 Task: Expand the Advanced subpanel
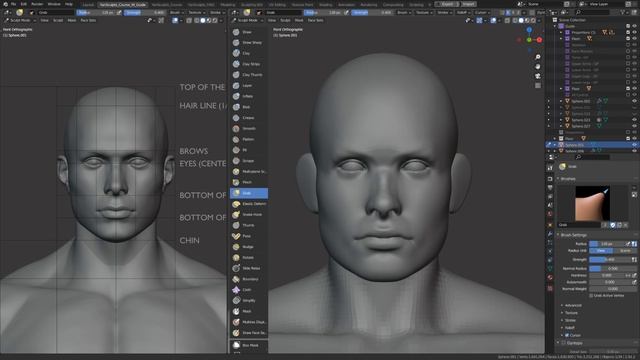click(573, 305)
